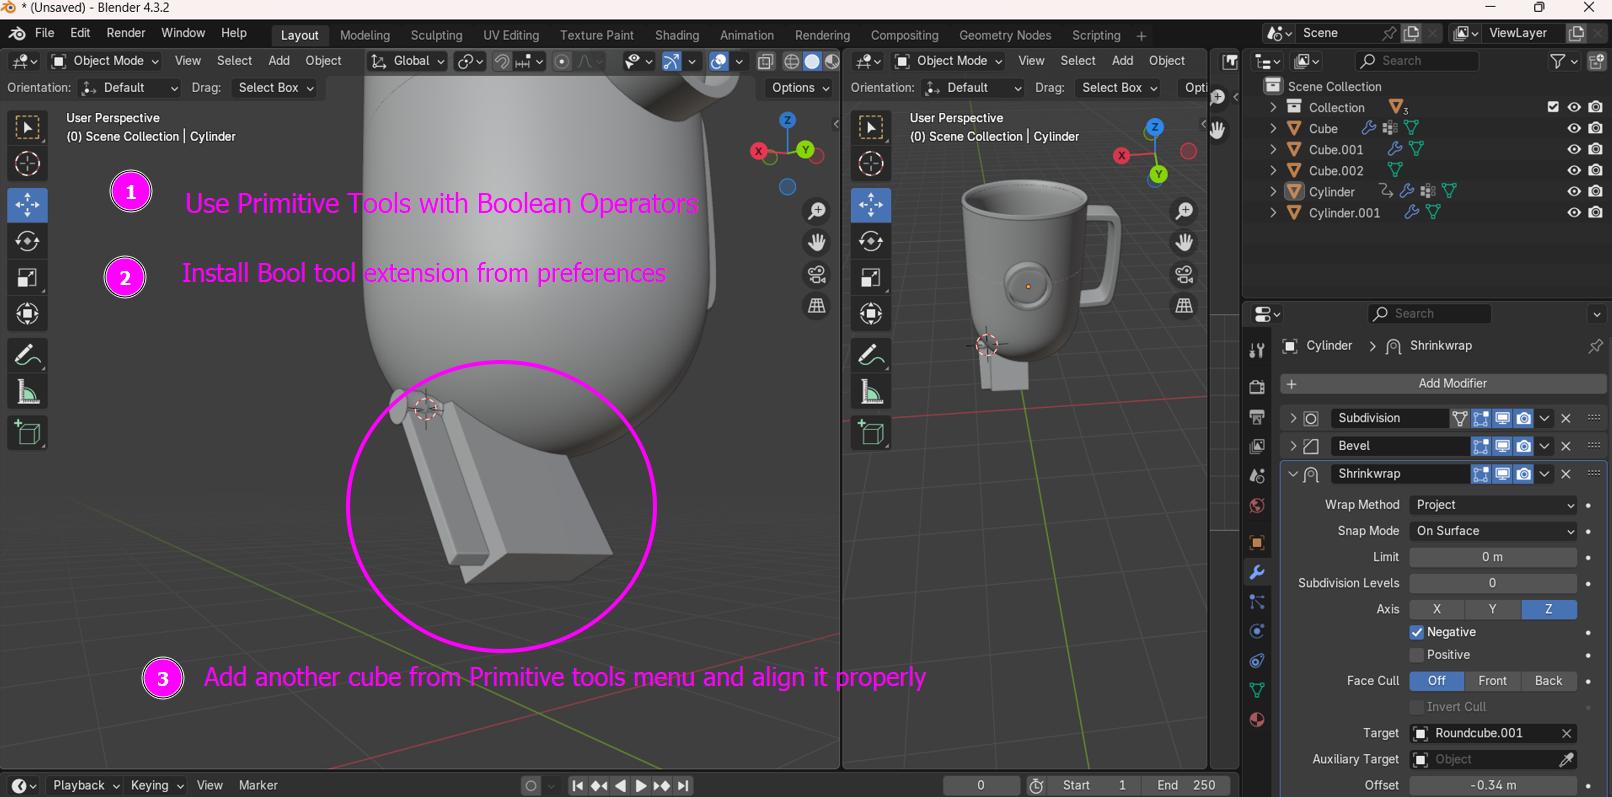Open left viewport Options dropdown
Screen dimensions: 1612x797
tap(801, 88)
